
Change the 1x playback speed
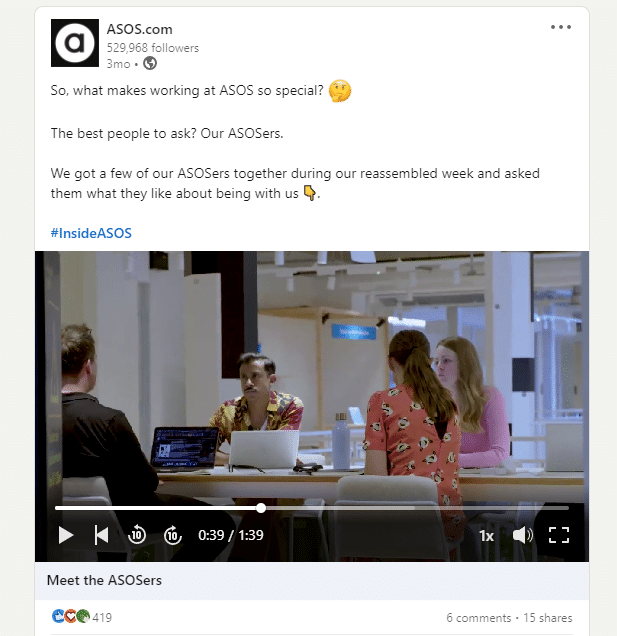click(x=486, y=536)
